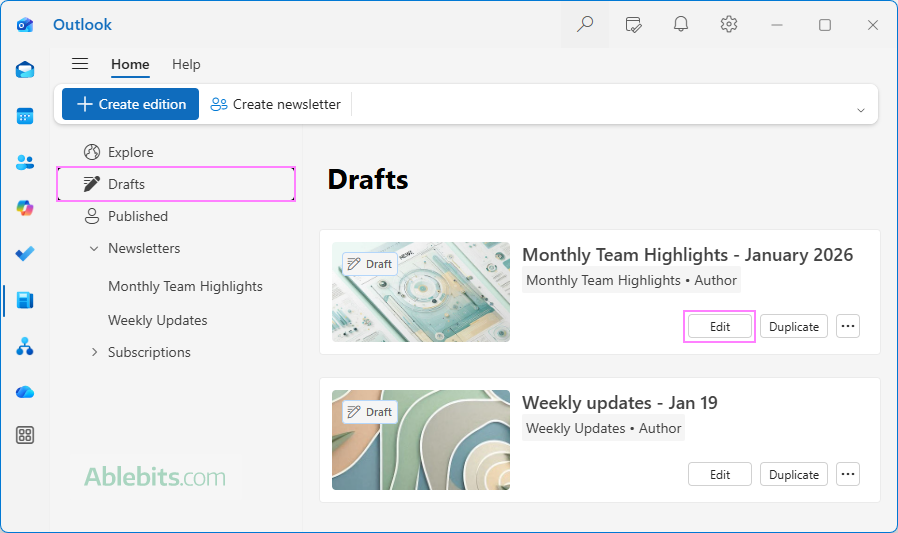This screenshot has width=898, height=533.
Task: Click the Drafts page heading
Action: (368, 179)
